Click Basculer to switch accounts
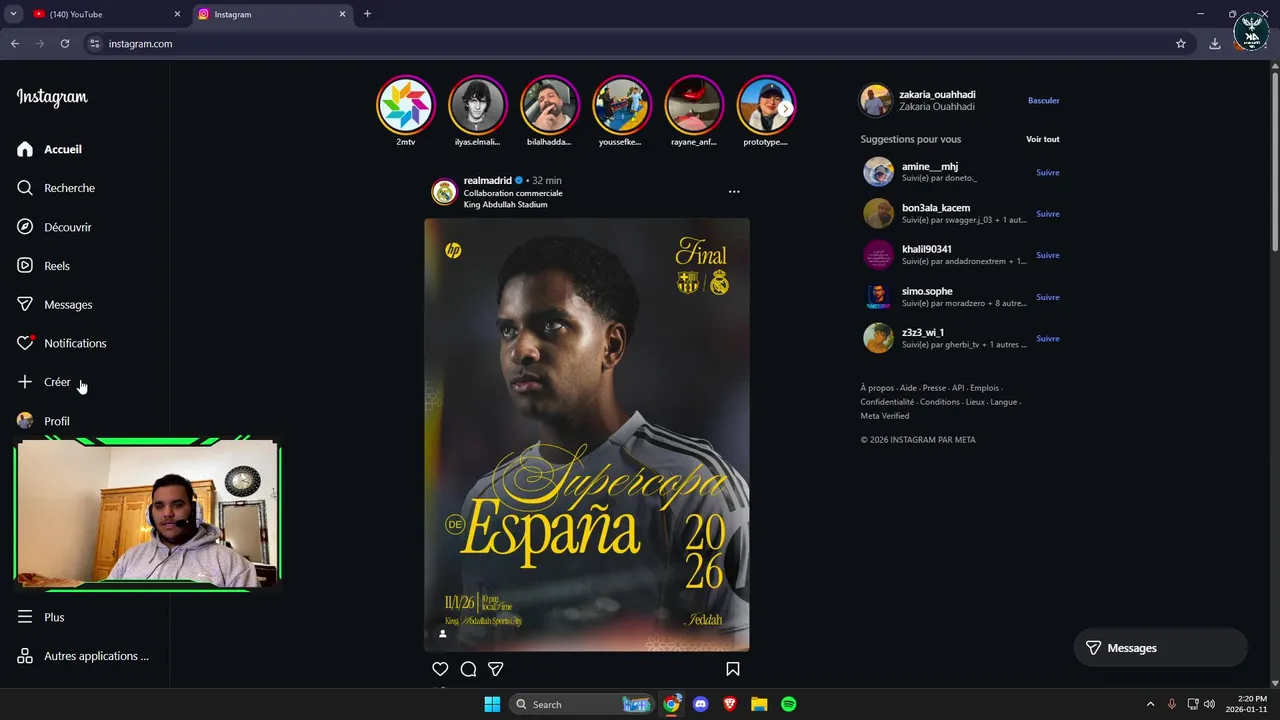 pos(1043,100)
